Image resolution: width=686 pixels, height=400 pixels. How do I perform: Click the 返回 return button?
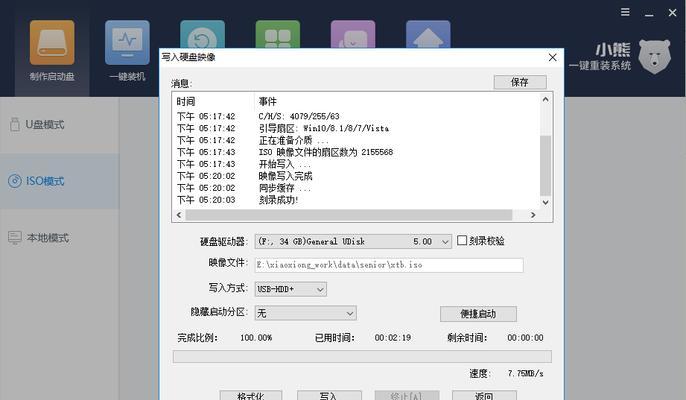(x=484, y=395)
